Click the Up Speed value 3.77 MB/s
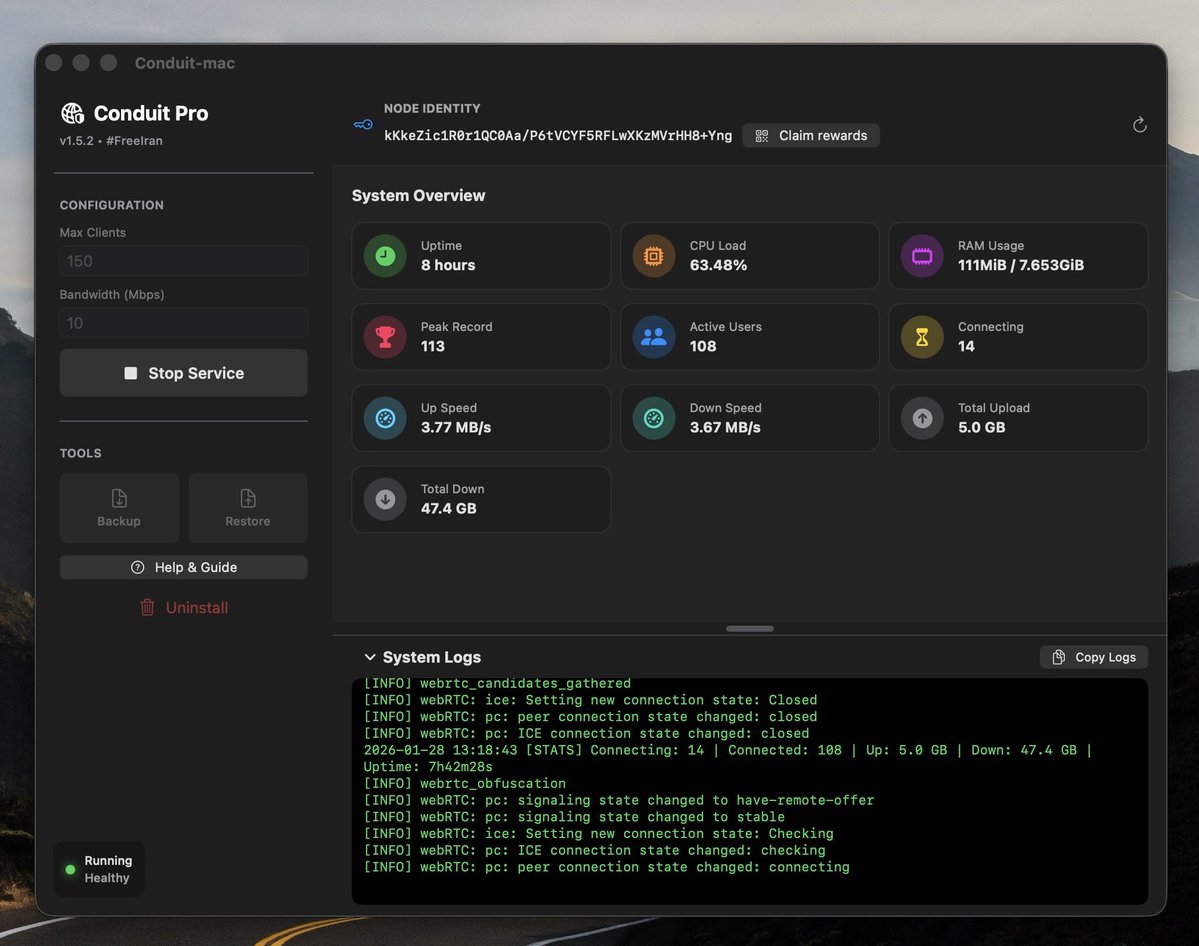 pyautogui.click(x=456, y=427)
